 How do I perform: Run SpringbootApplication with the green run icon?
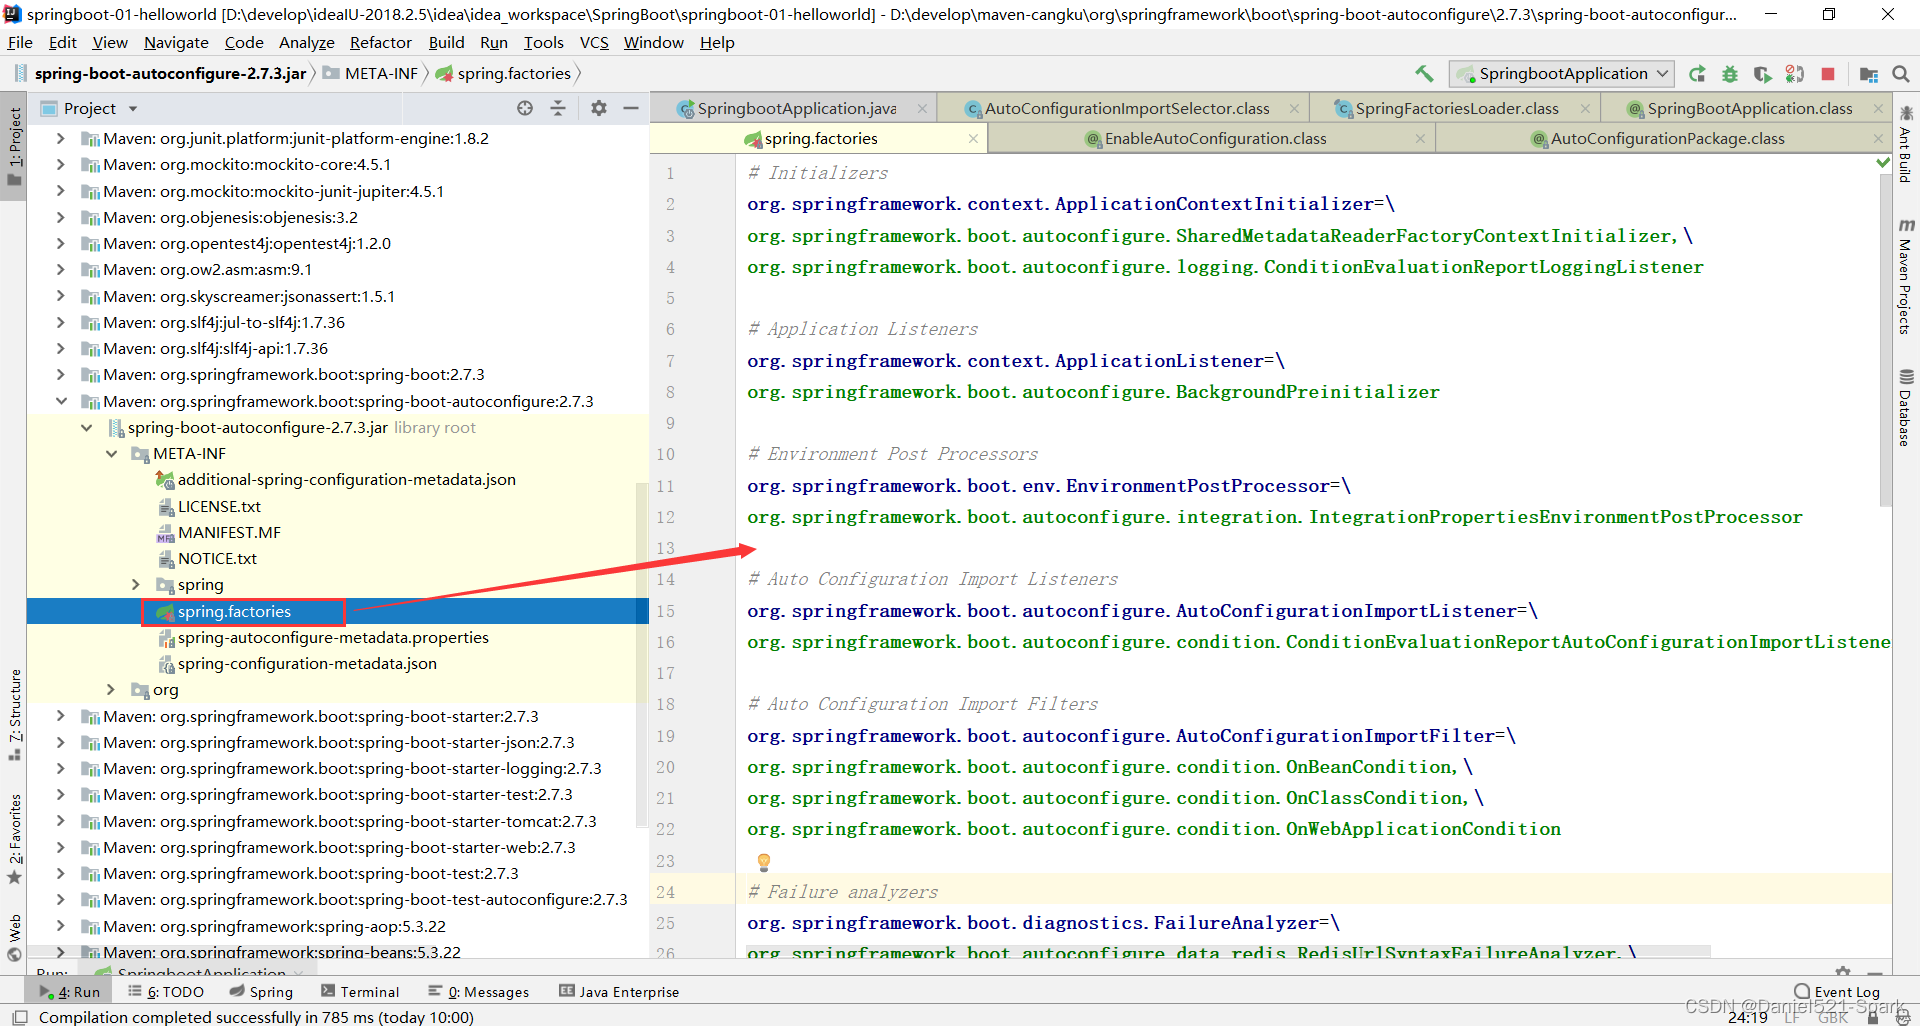click(x=1697, y=74)
